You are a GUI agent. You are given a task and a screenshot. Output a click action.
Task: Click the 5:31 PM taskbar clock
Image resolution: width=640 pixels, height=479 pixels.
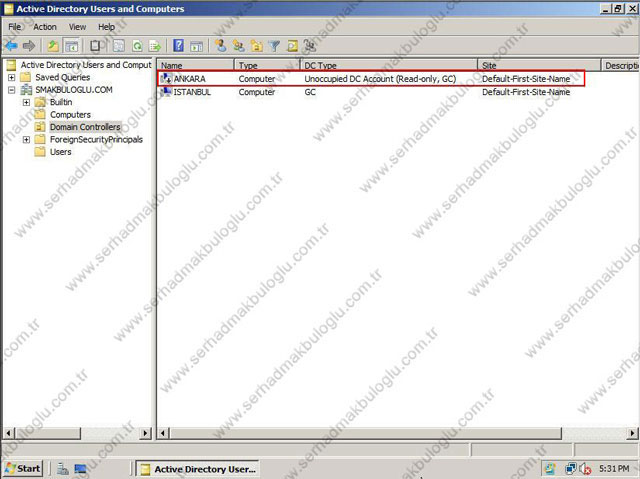point(614,468)
